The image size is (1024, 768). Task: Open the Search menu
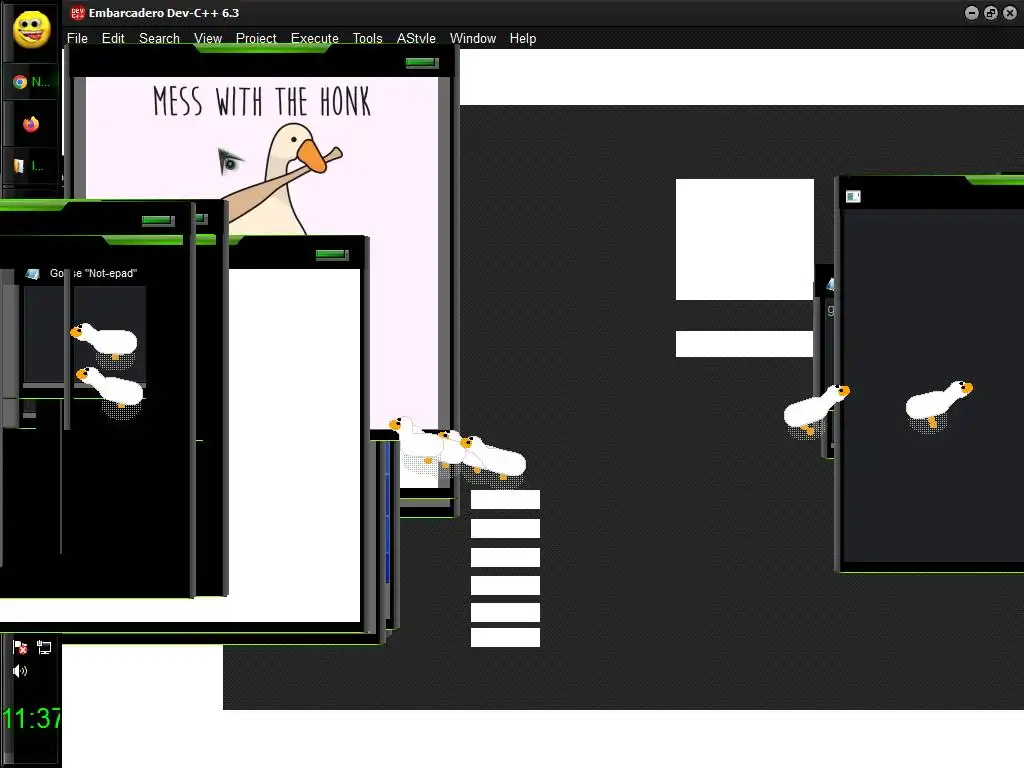(x=159, y=39)
